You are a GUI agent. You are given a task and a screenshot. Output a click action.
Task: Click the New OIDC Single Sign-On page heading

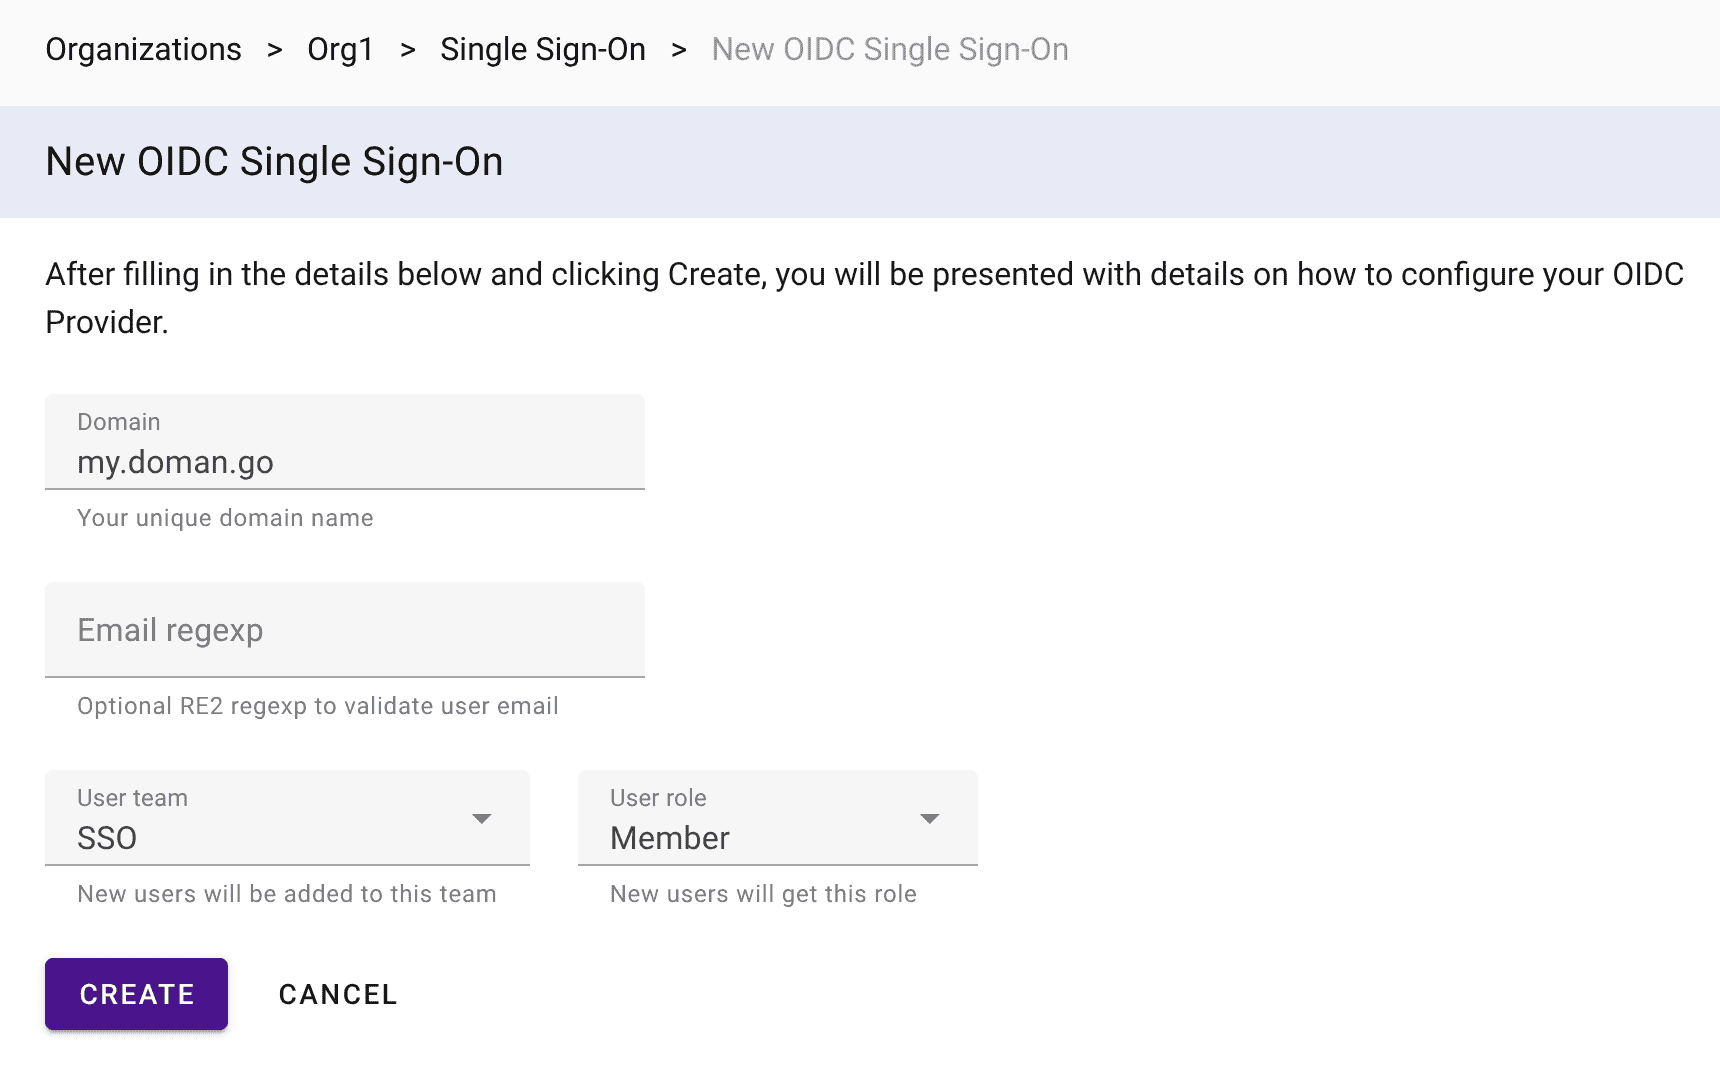coord(274,162)
